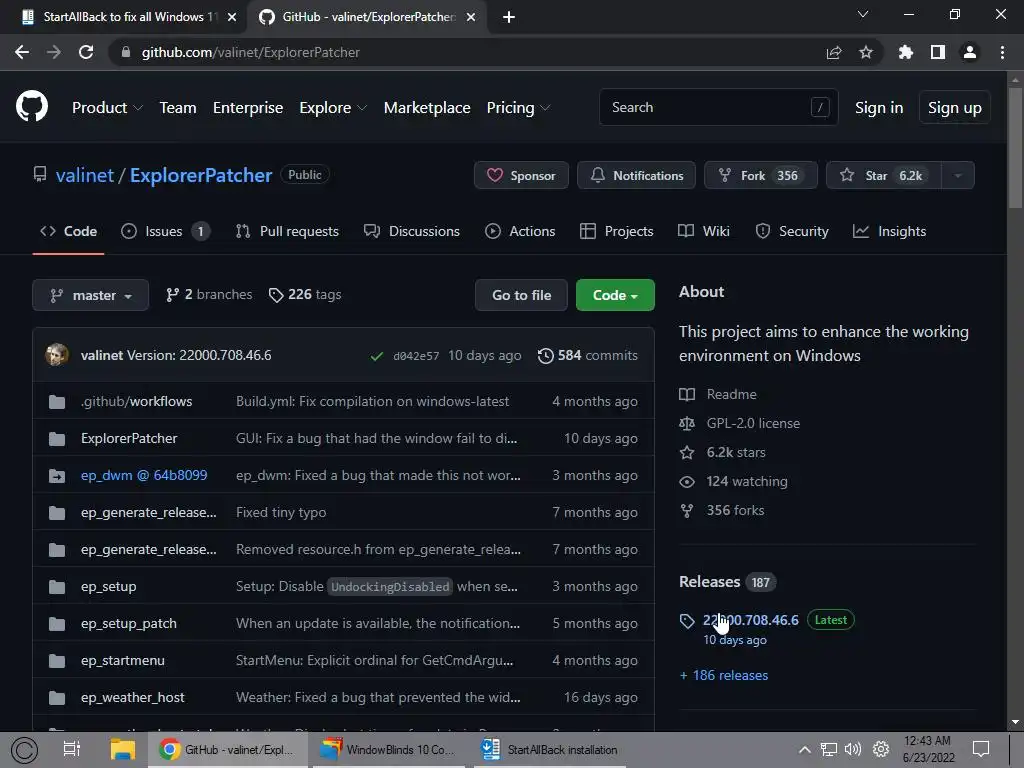Switch to the Security tab

792,231
